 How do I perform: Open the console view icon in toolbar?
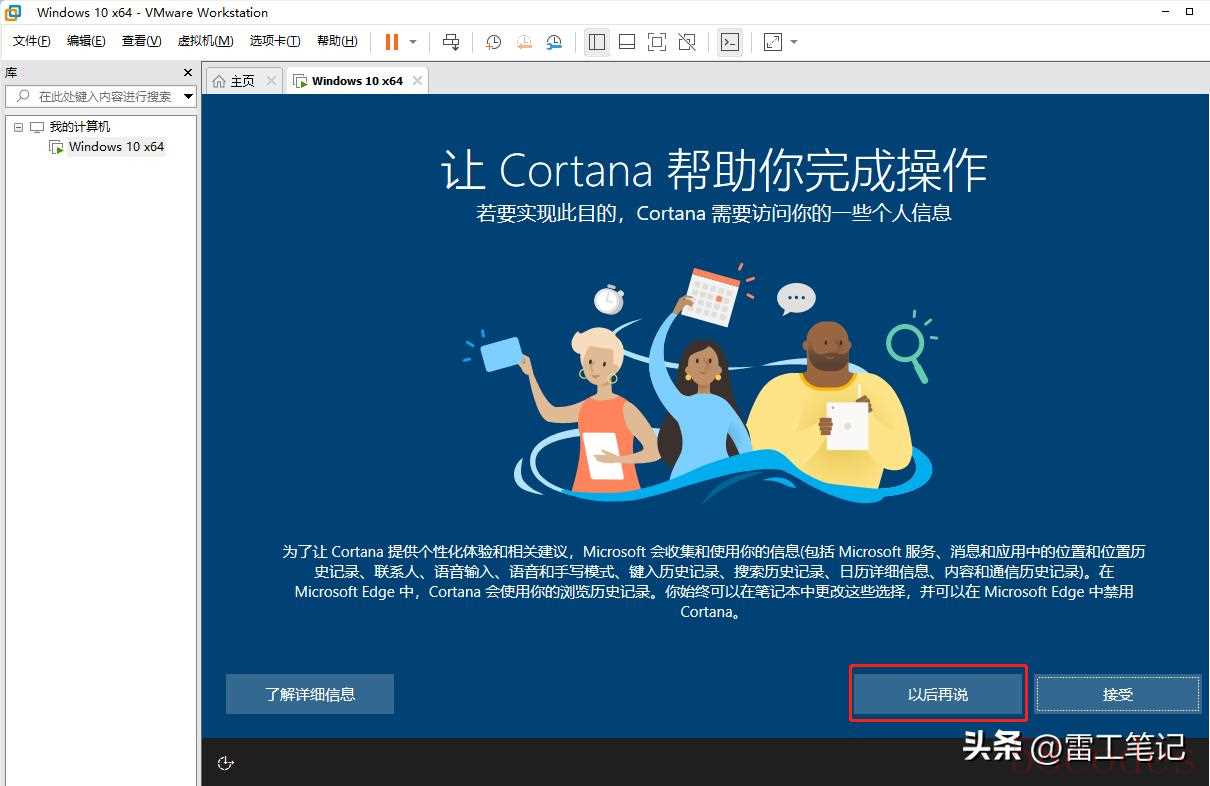point(730,42)
